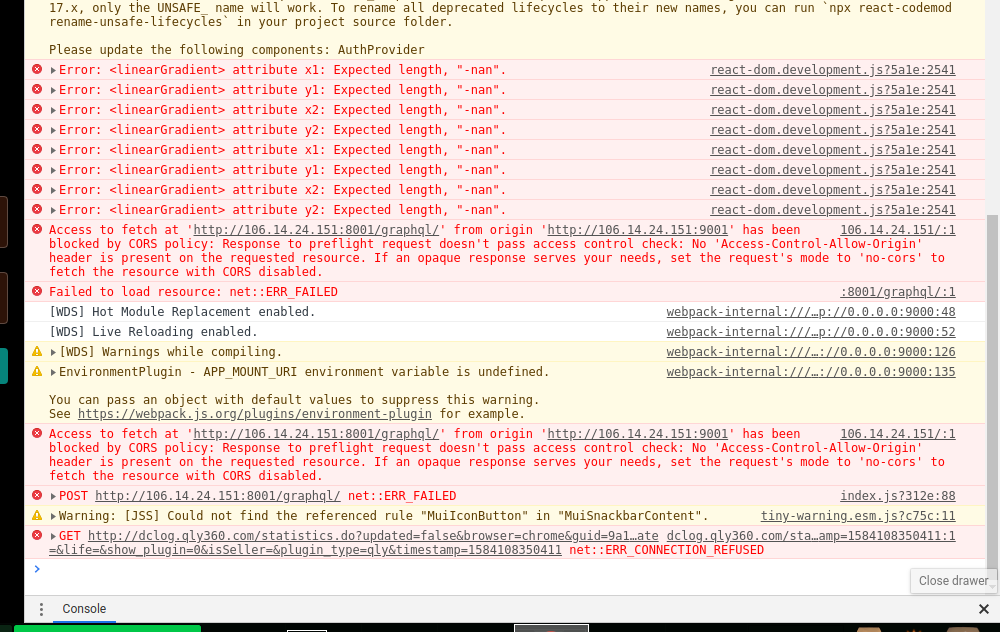Open the index.js?312e:88 source link
Screen dimensions: 1000x632
tap(897, 496)
